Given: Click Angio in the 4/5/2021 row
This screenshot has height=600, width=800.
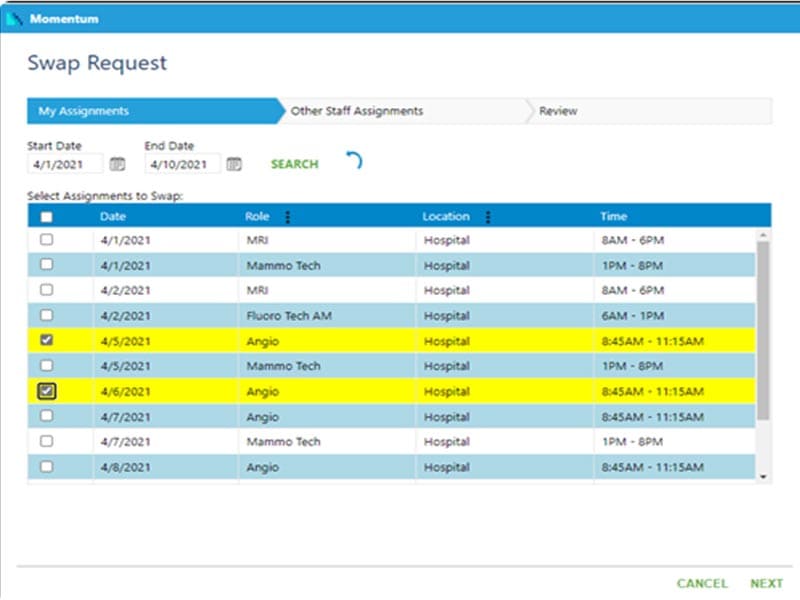Looking at the screenshot, I should pos(263,341).
